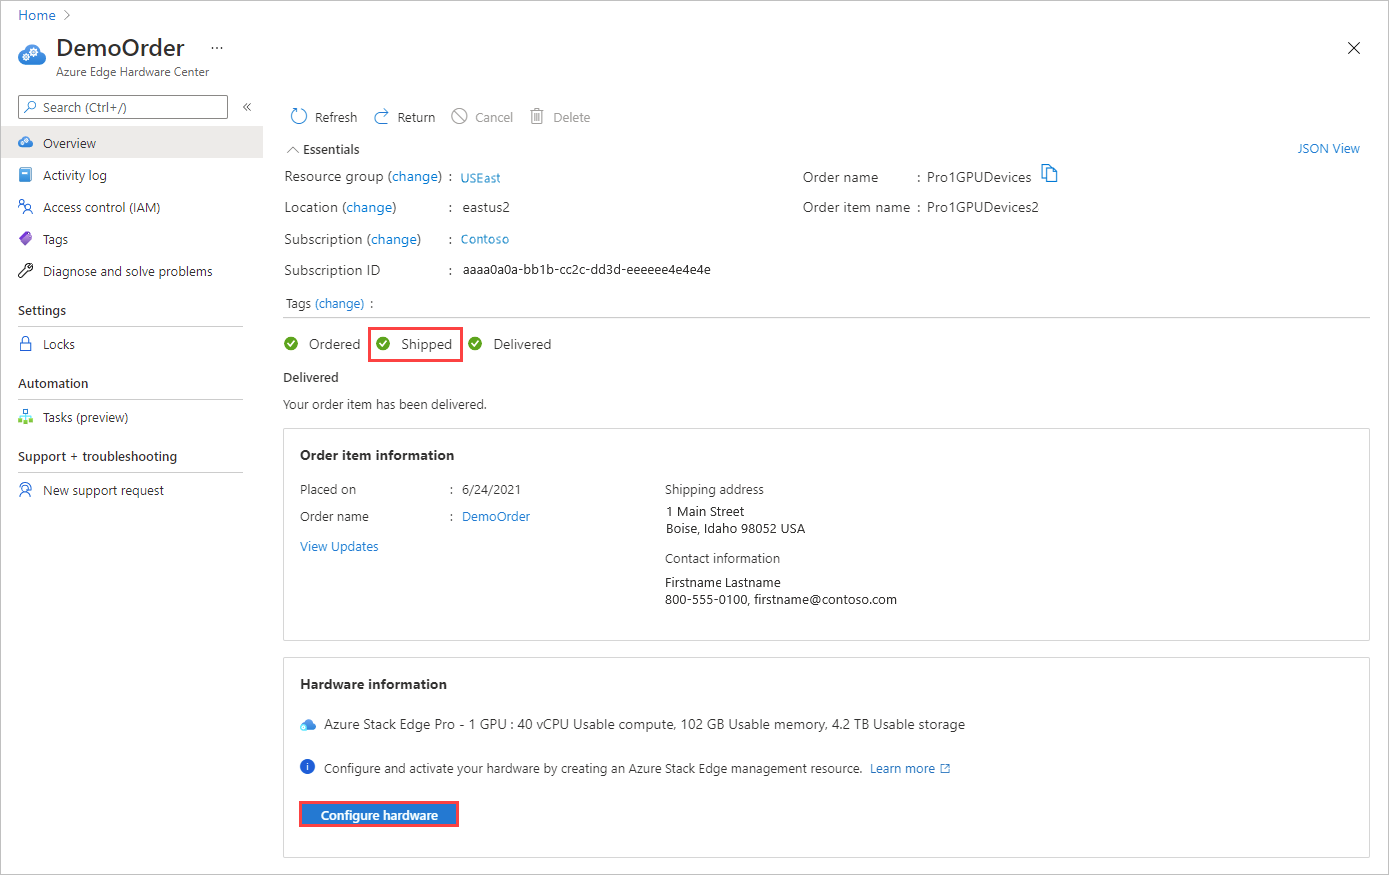Open Activity log from the sidebar
This screenshot has width=1389, height=875.
coord(73,174)
